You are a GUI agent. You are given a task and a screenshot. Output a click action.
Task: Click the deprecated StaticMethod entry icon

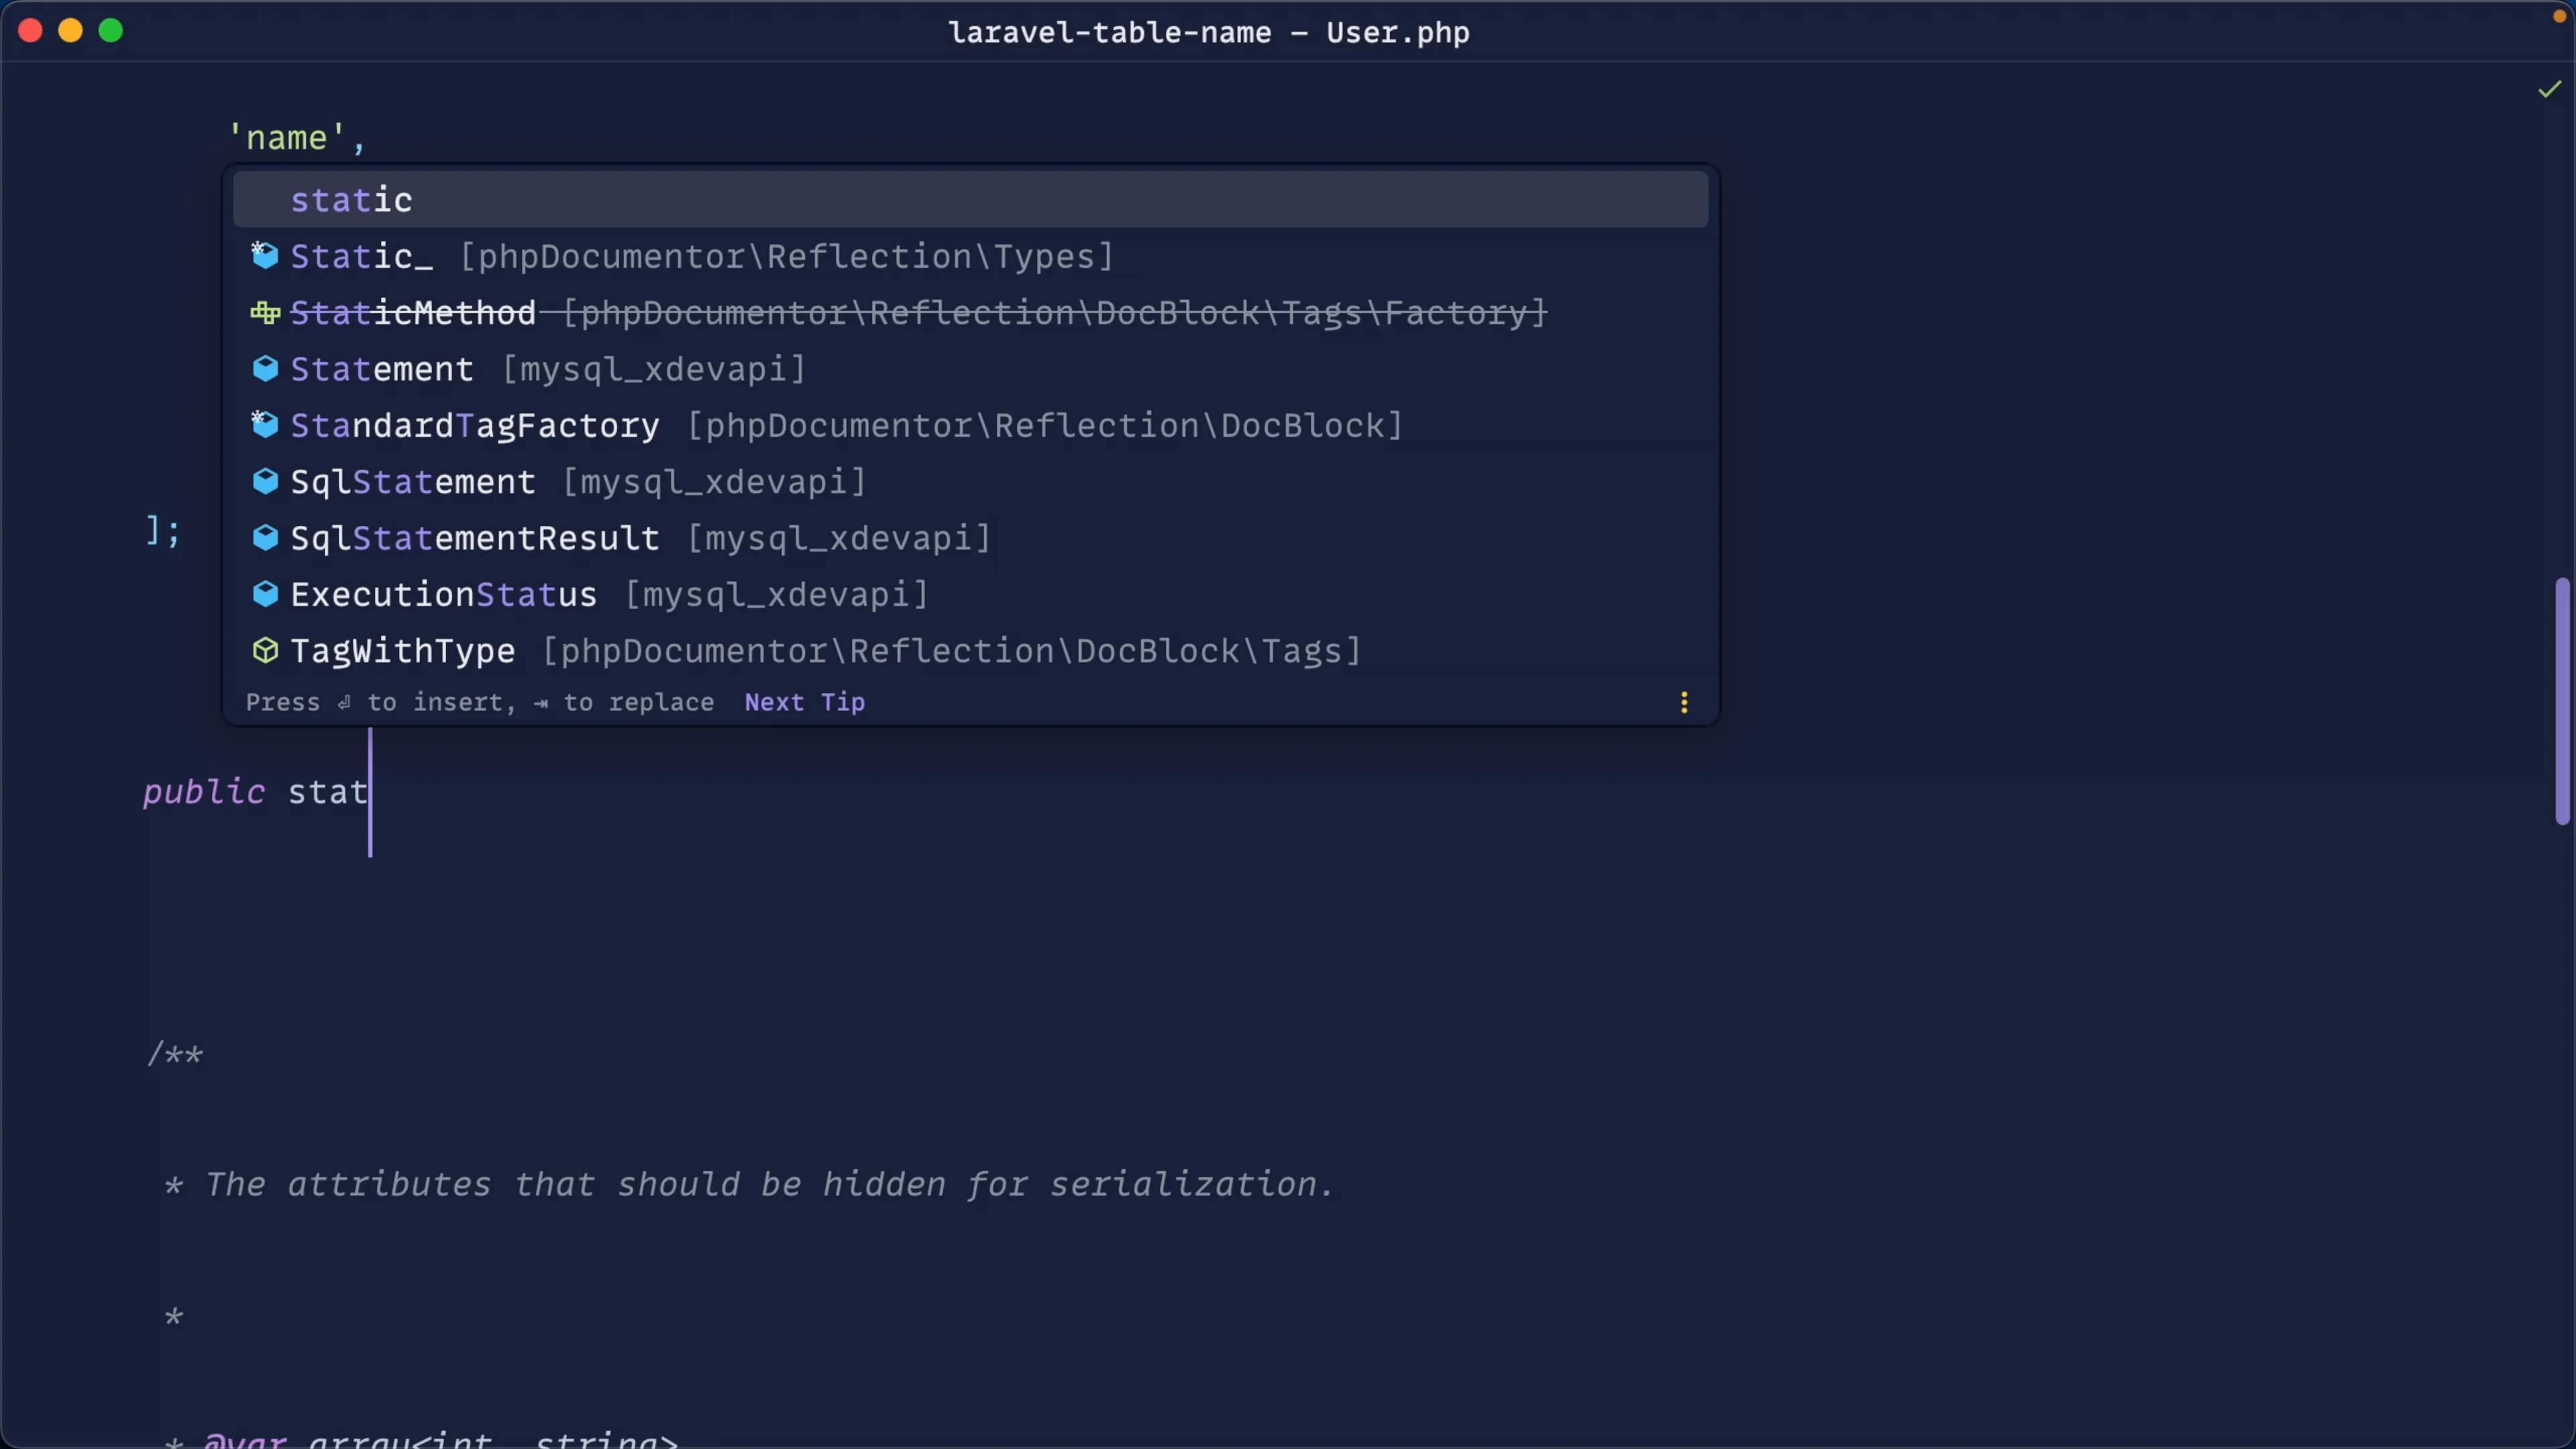point(265,313)
